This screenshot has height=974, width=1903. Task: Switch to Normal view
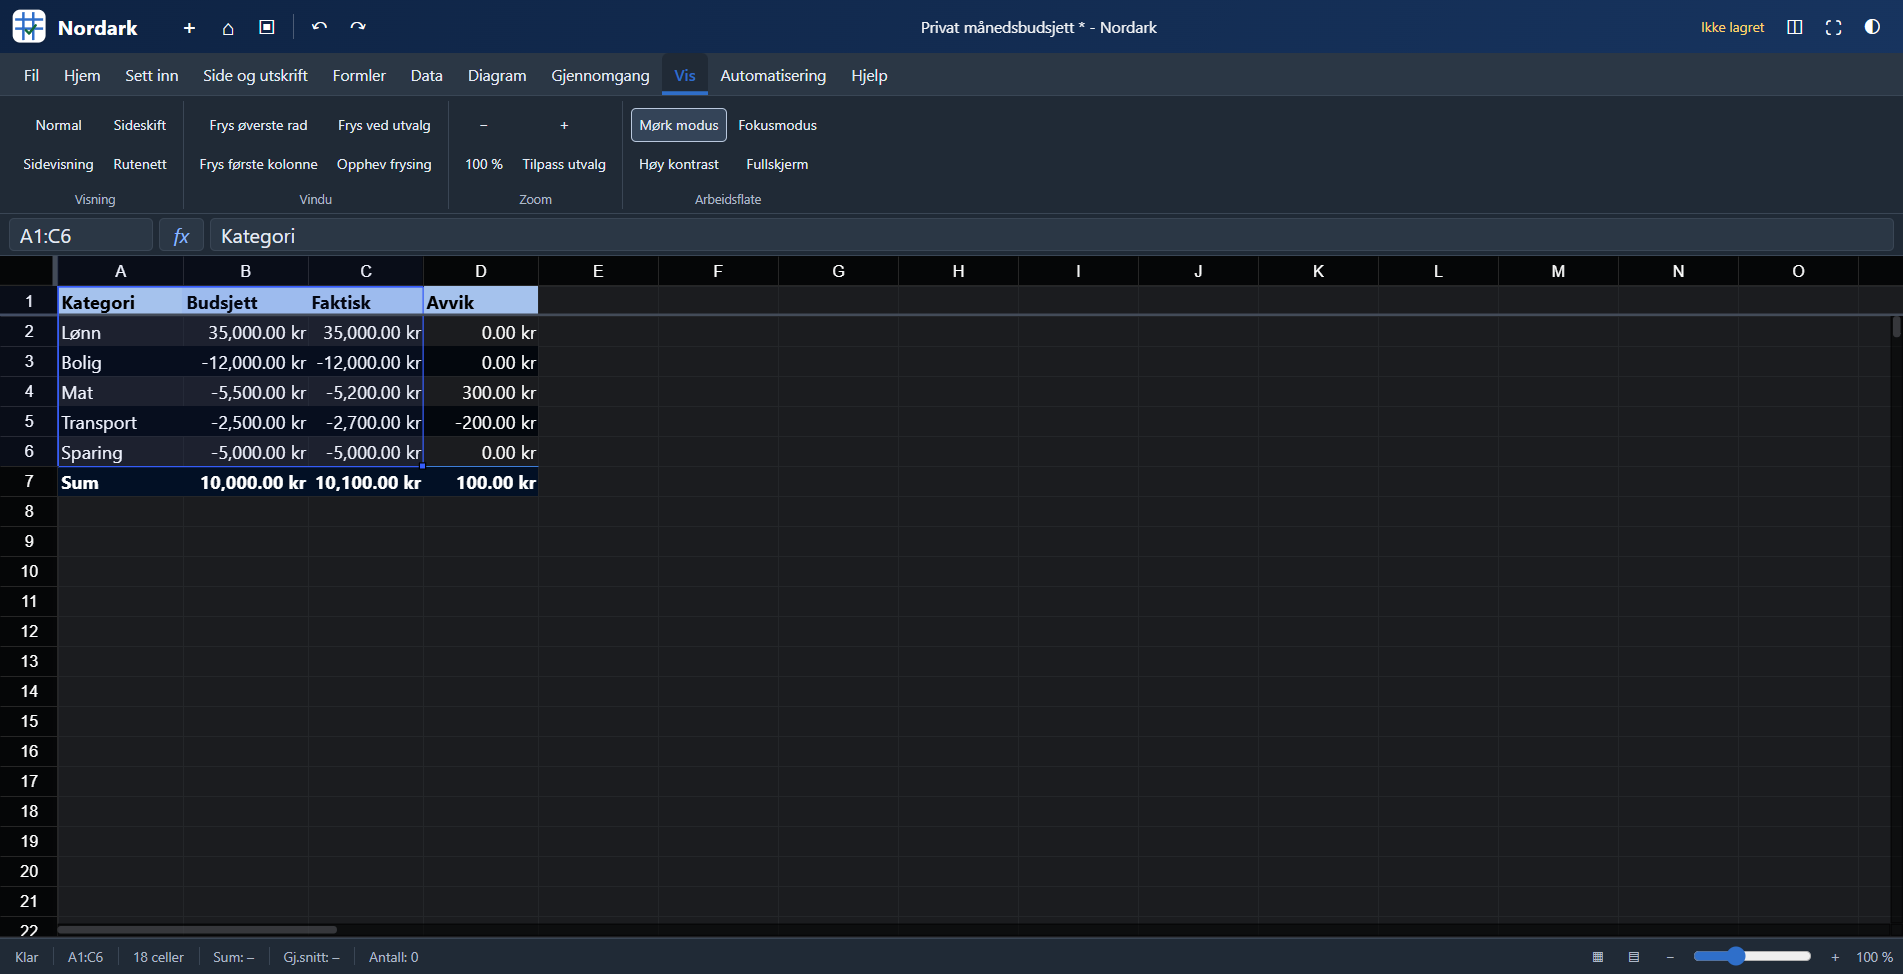(x=59, y=125)
